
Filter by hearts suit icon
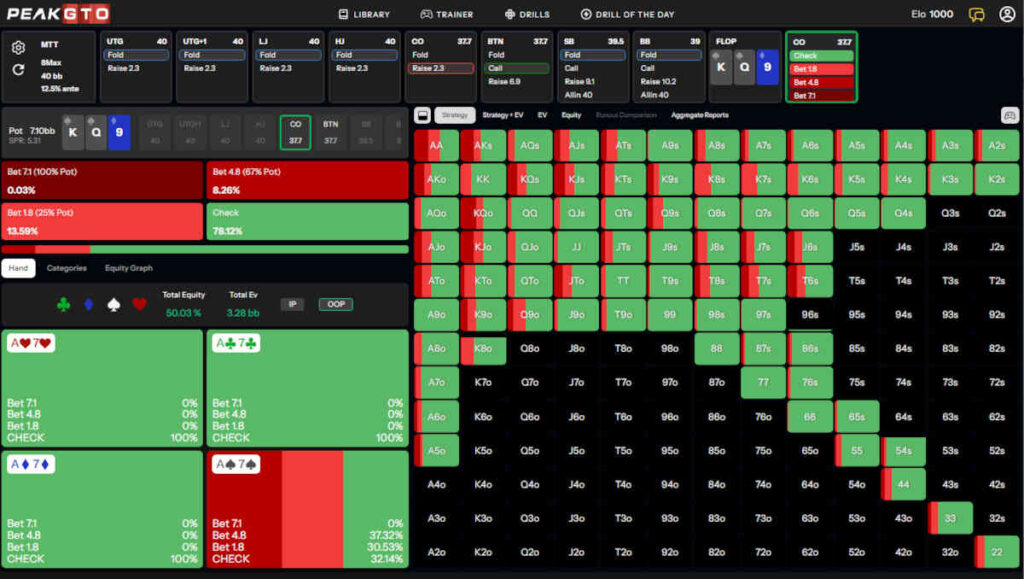139,305
